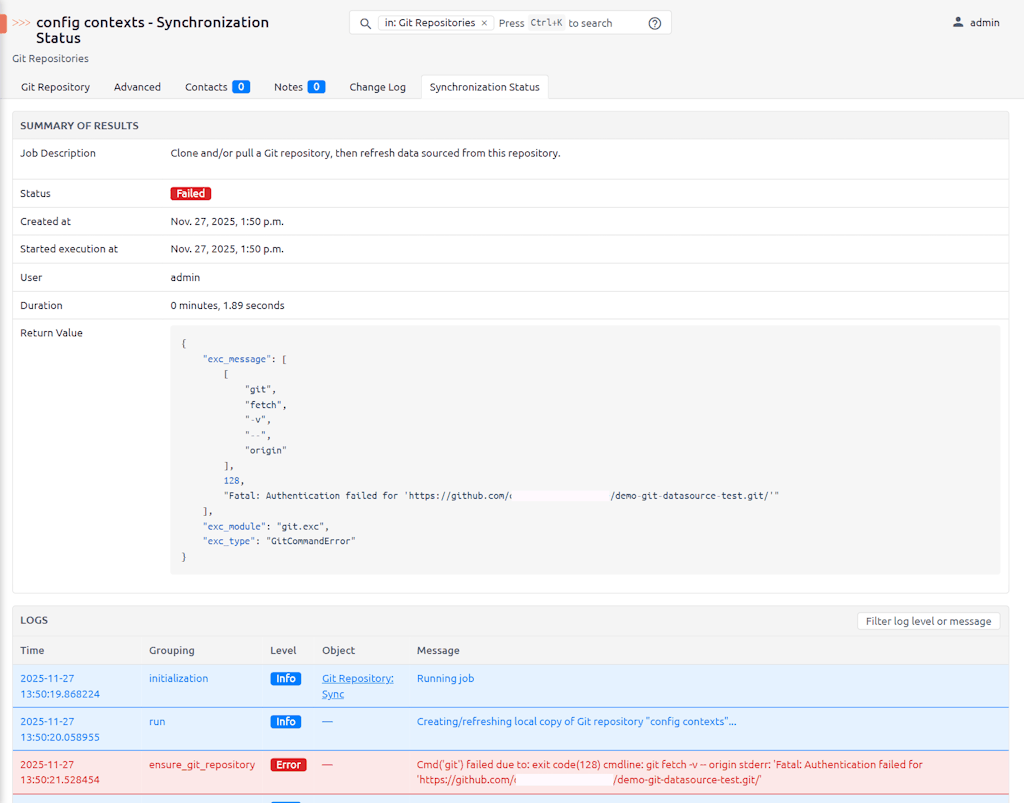Screen dimensions: 1024x803
Task: Click the red Error level badge
Action: (x=288, y=765)
